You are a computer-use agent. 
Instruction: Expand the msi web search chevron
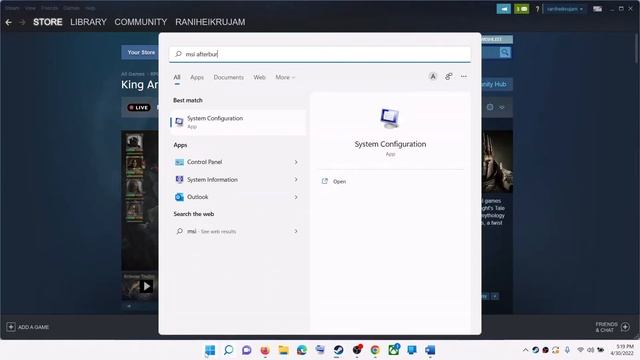click(296, 231)
